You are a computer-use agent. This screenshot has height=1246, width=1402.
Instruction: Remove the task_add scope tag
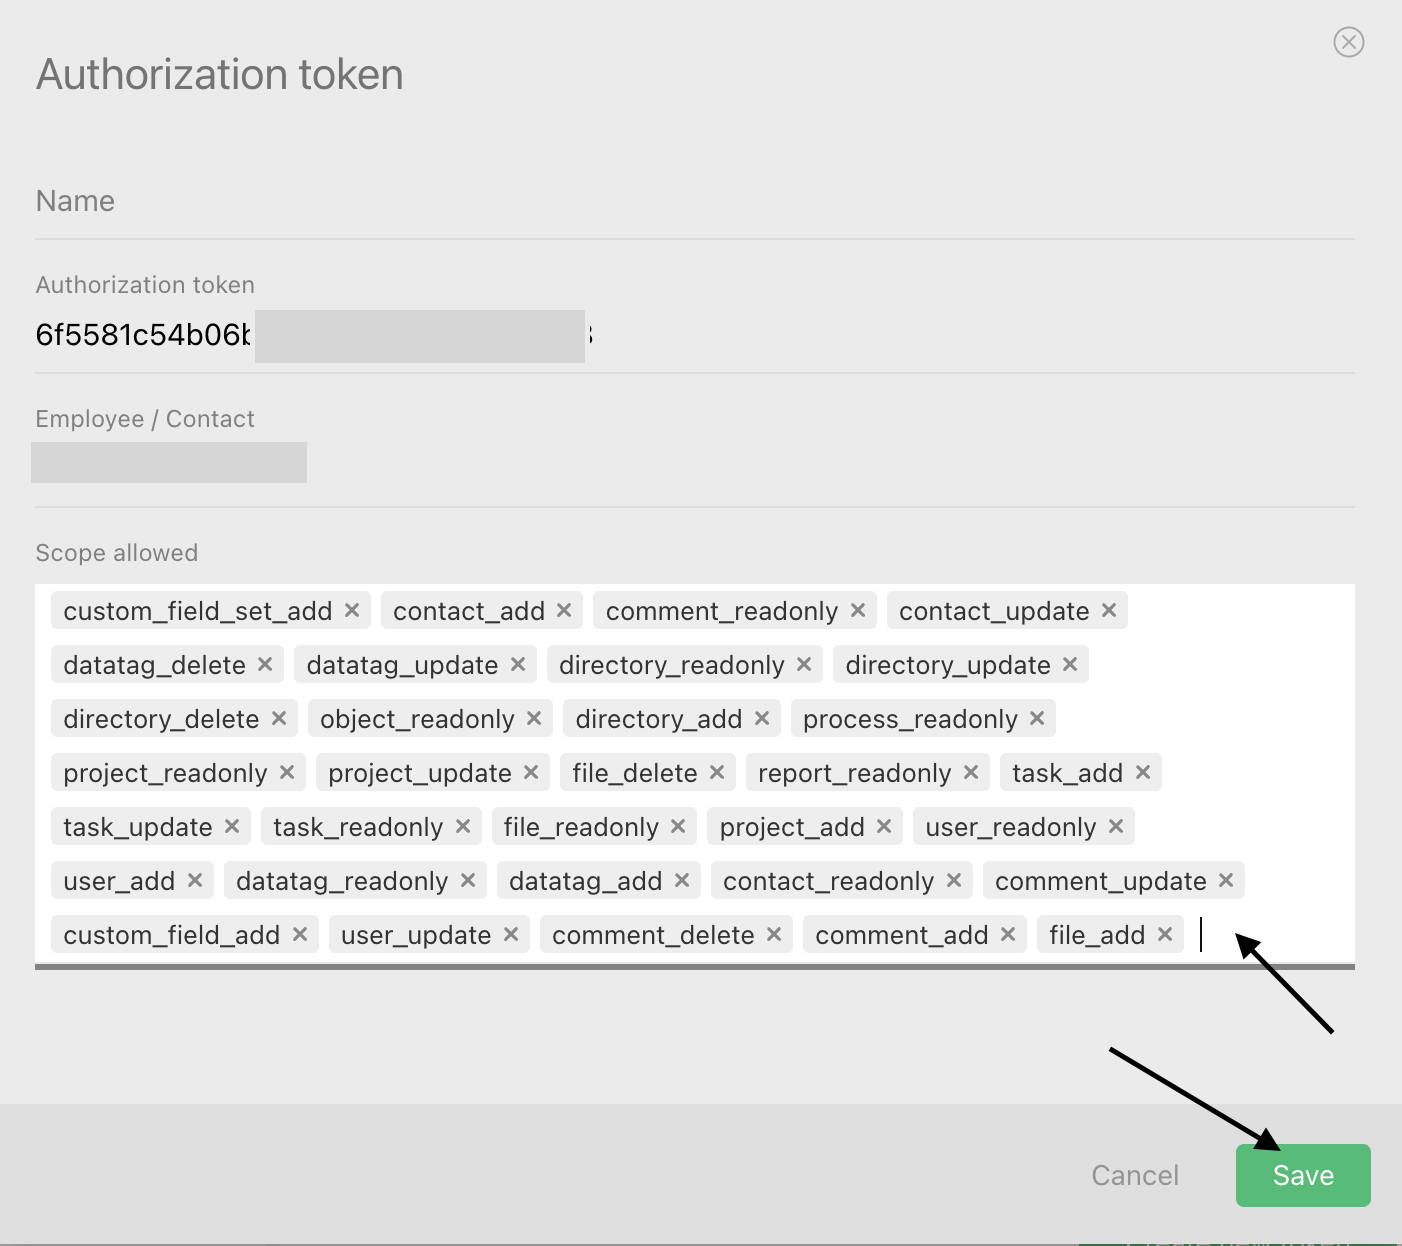click(x=1143, y=772)
